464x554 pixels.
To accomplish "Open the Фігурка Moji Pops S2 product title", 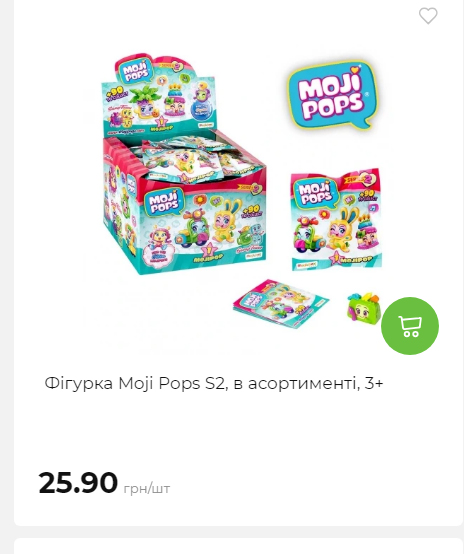I will 213,383.
